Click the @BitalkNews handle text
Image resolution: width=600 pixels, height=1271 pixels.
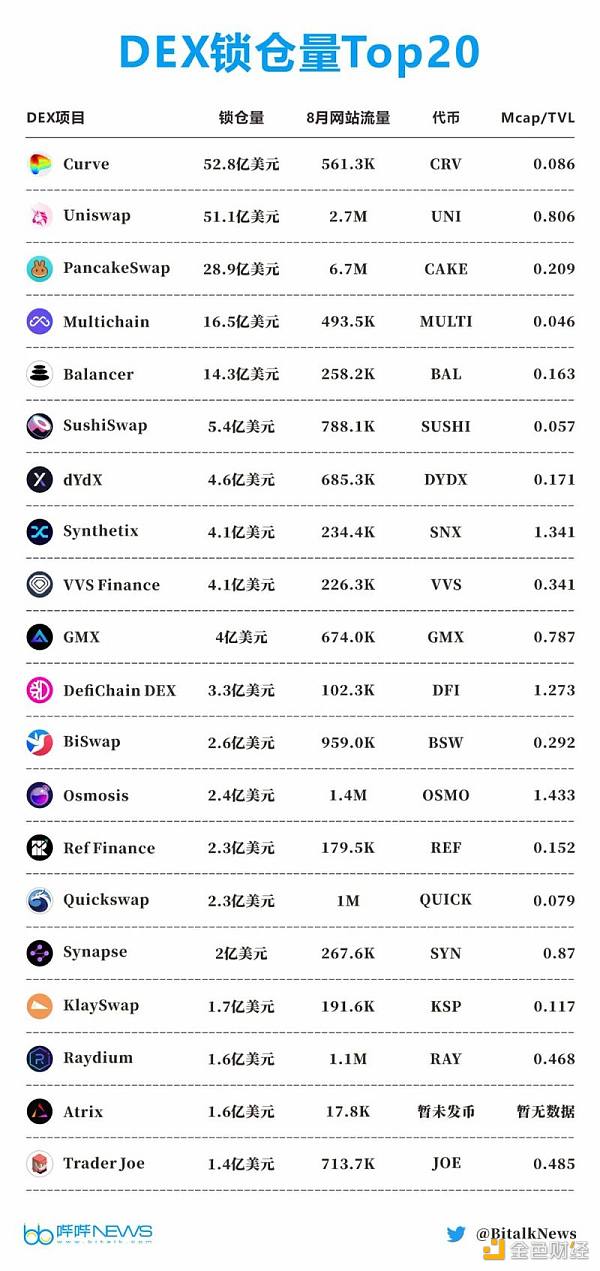525,1233
